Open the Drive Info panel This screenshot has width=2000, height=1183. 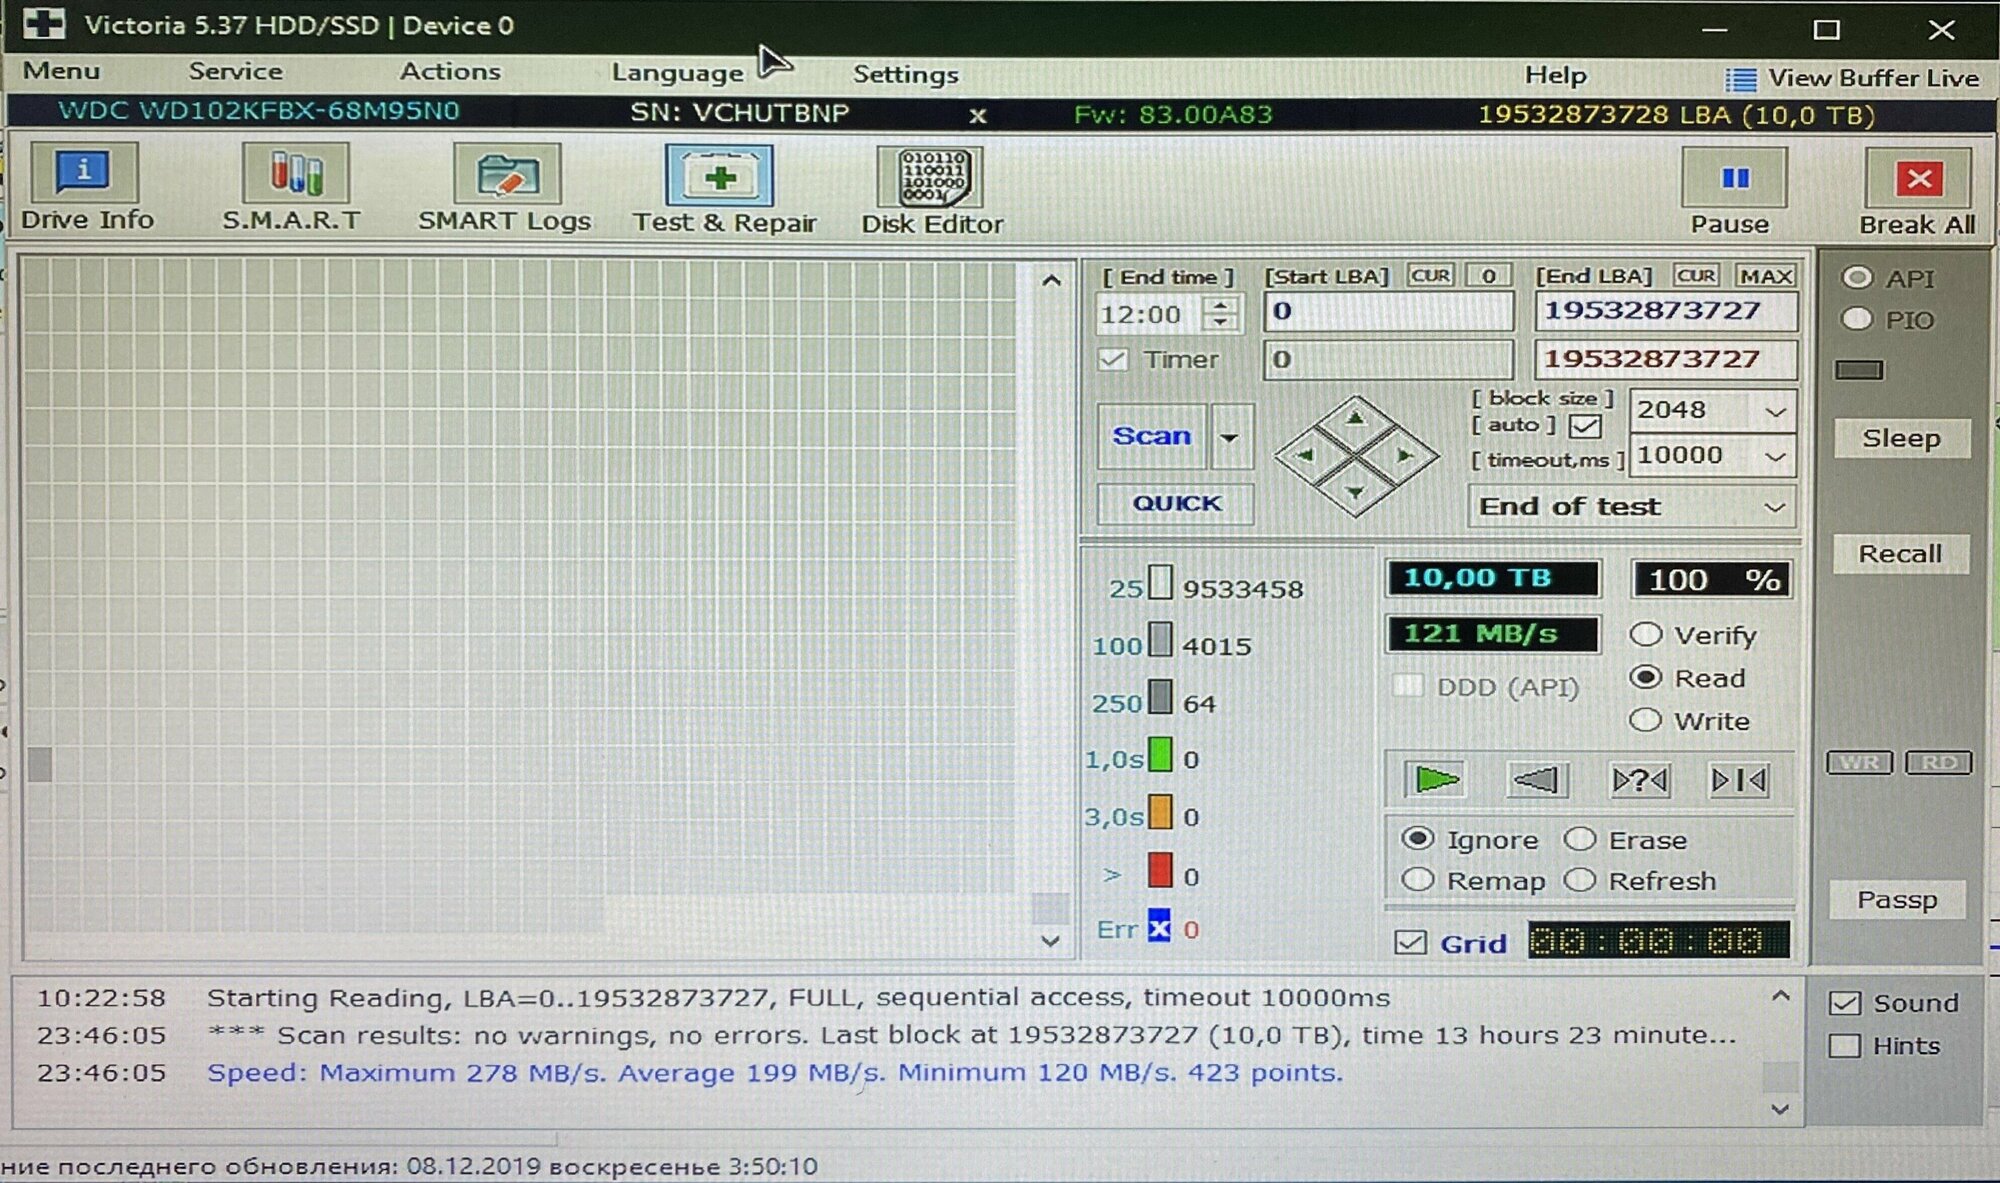click(x=84, y=173)
